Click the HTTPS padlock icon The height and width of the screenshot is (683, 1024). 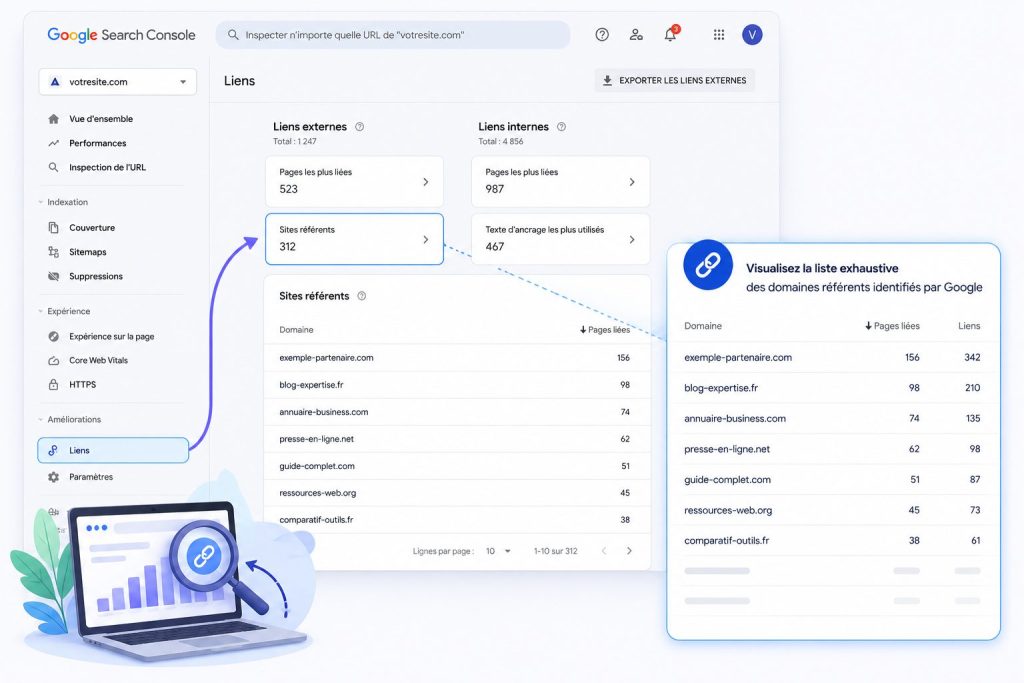point(54,385)
